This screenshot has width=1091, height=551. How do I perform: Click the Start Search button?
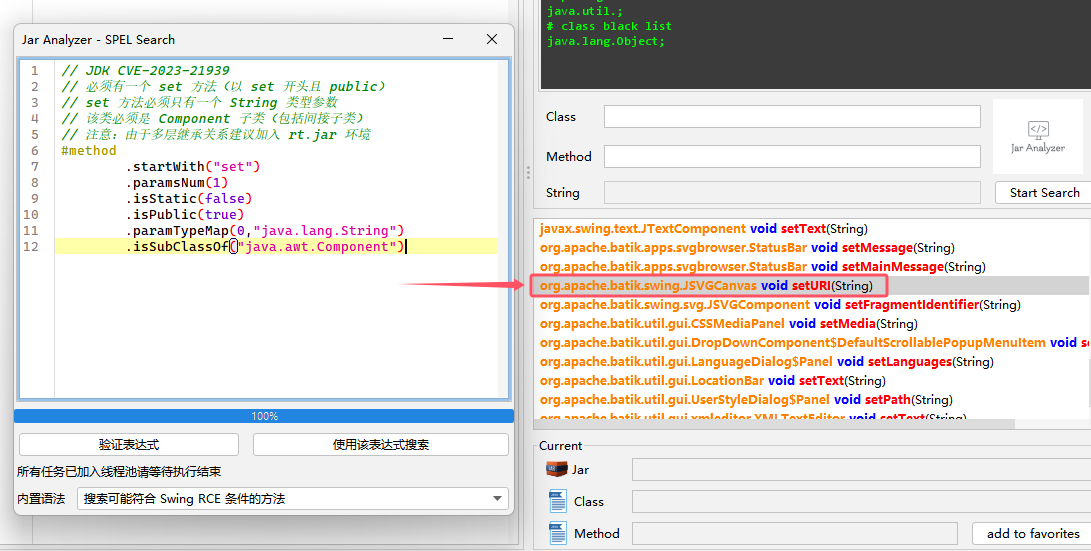(1043, 192)
